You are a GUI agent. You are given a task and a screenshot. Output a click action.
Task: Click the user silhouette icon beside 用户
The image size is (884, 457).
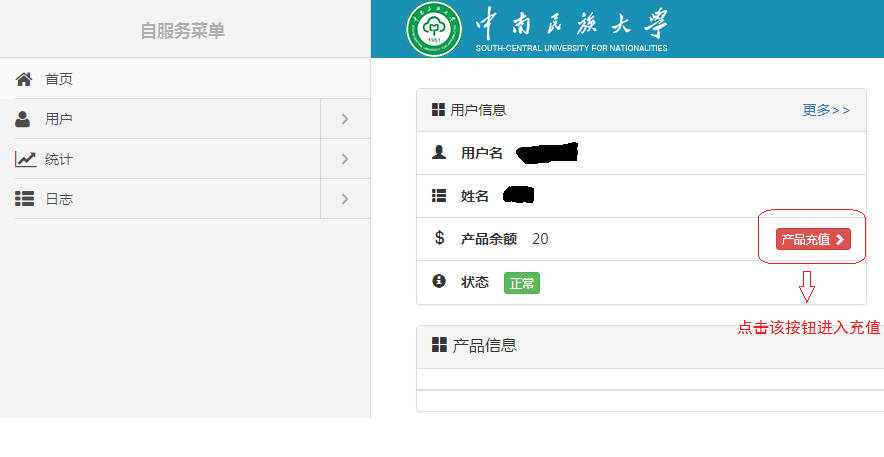(x=24, y=119)
